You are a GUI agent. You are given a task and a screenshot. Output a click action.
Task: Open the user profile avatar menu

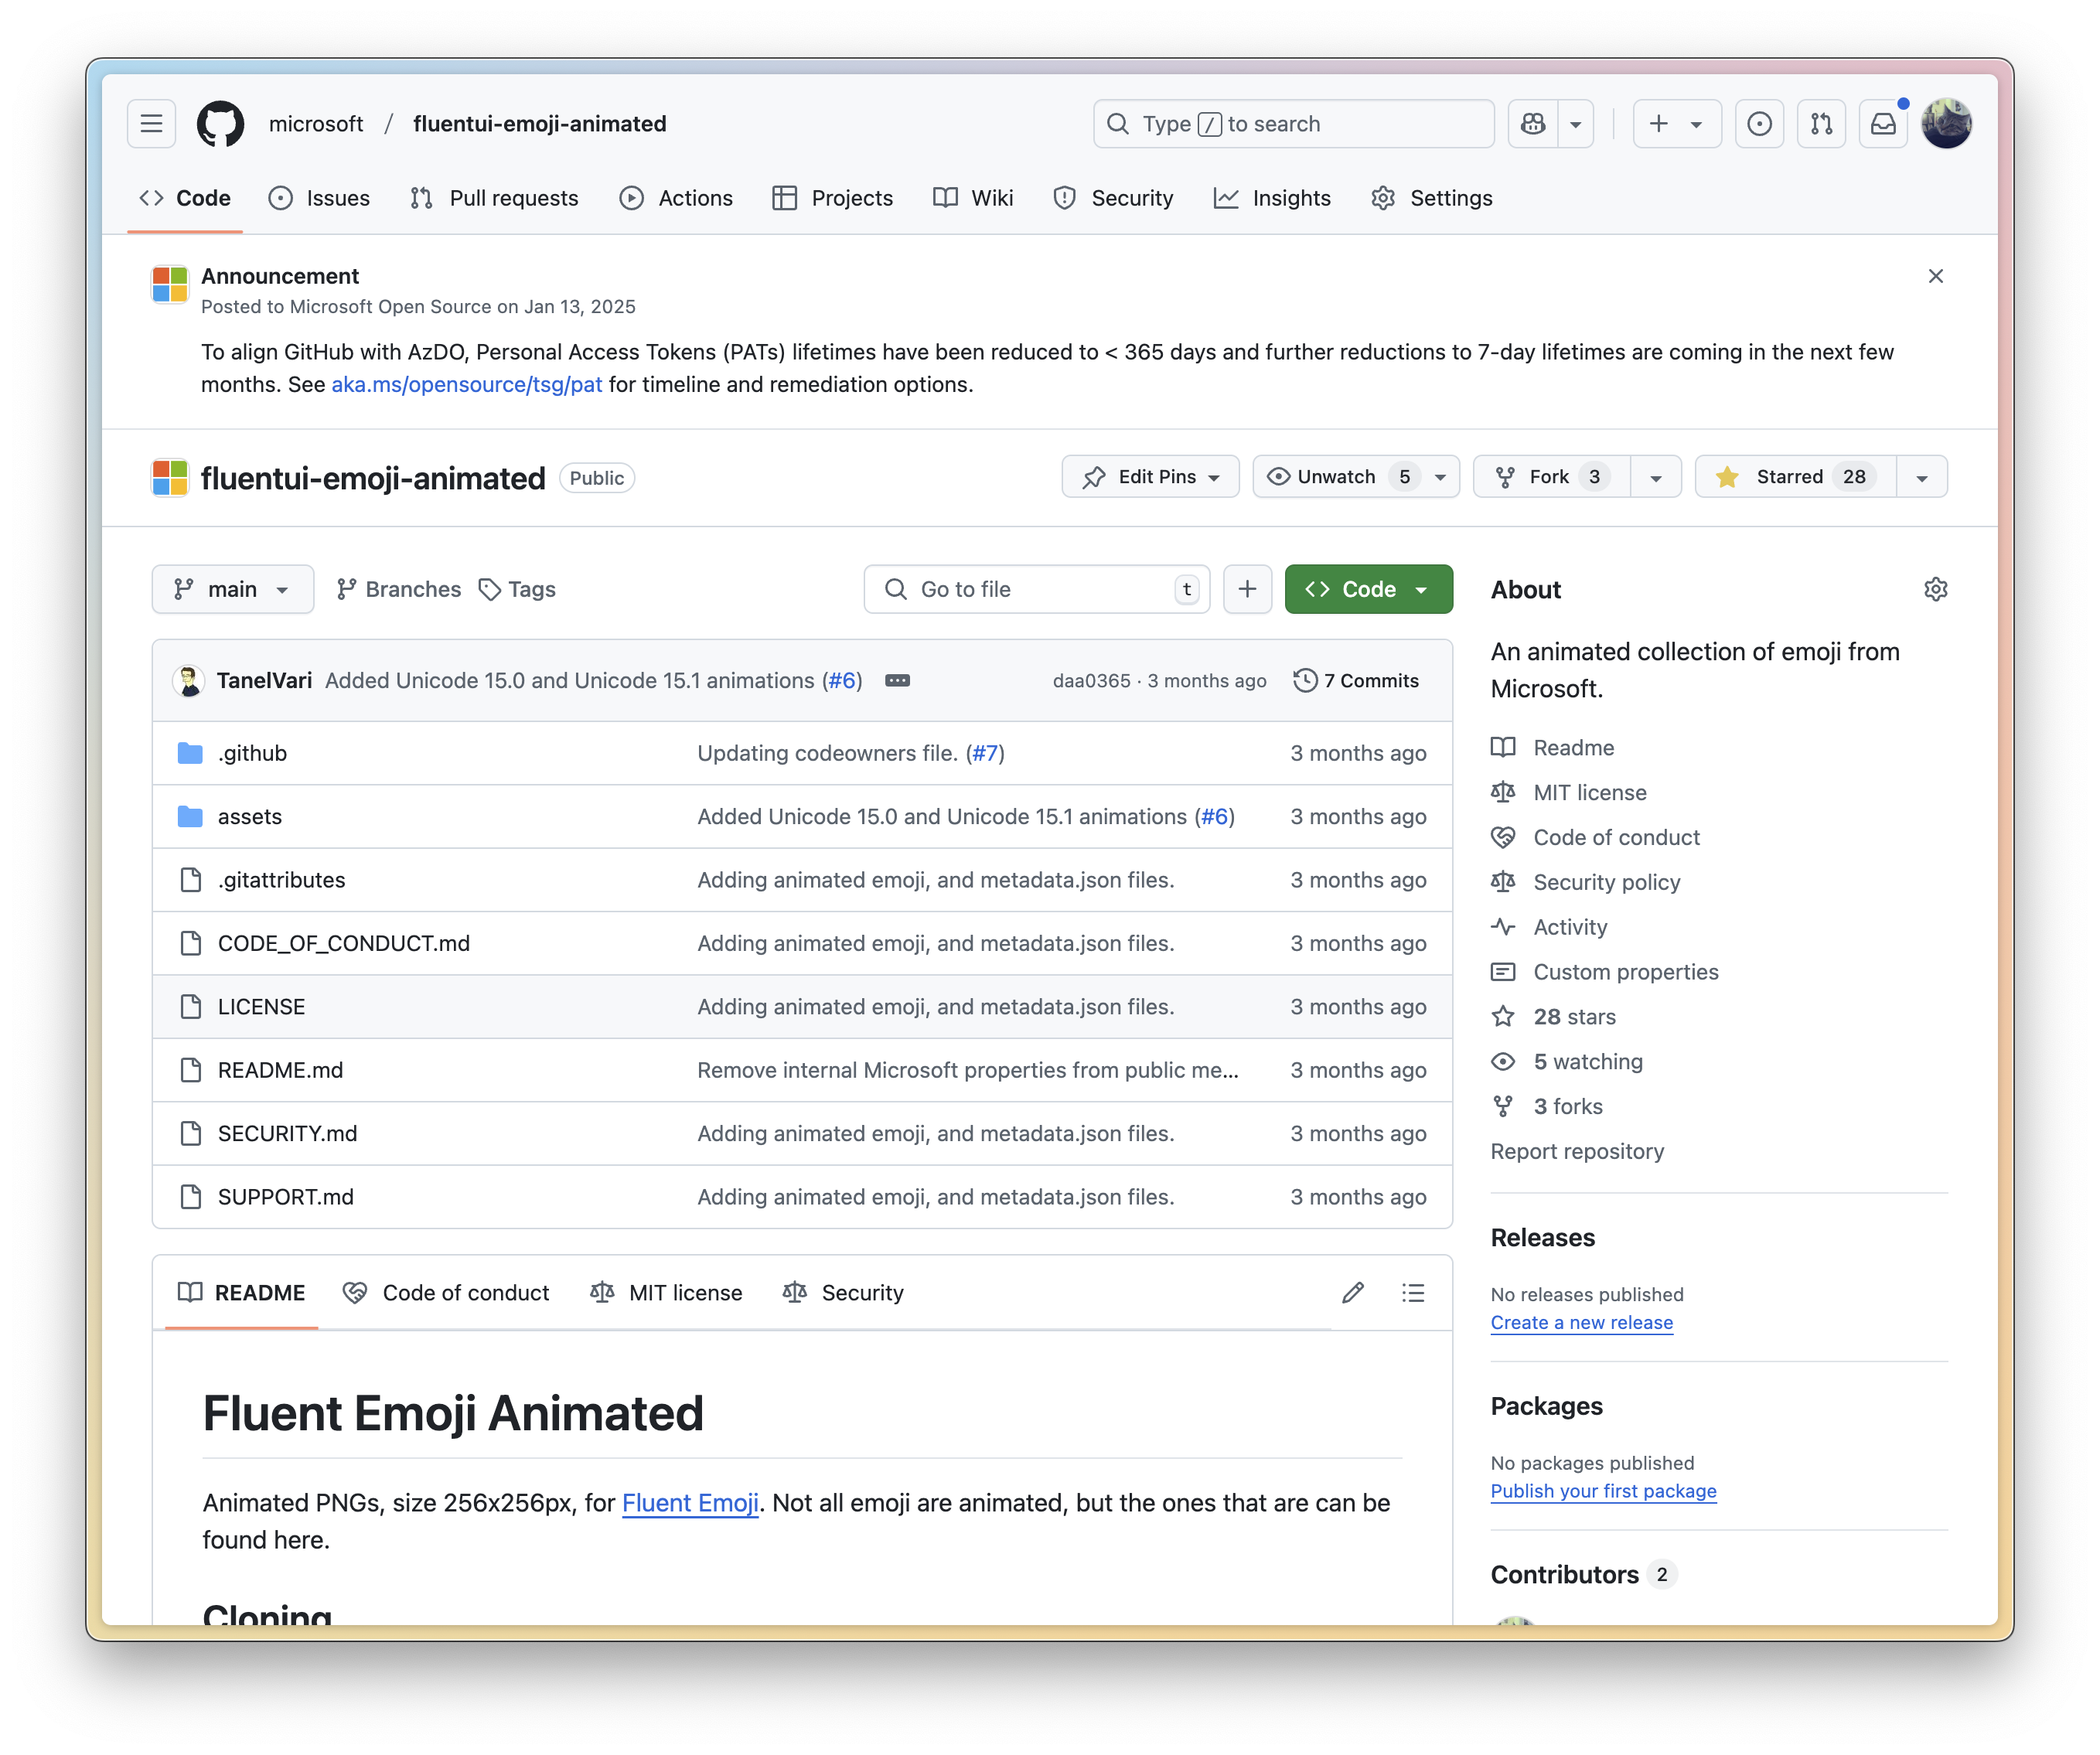click(1946, 124)
